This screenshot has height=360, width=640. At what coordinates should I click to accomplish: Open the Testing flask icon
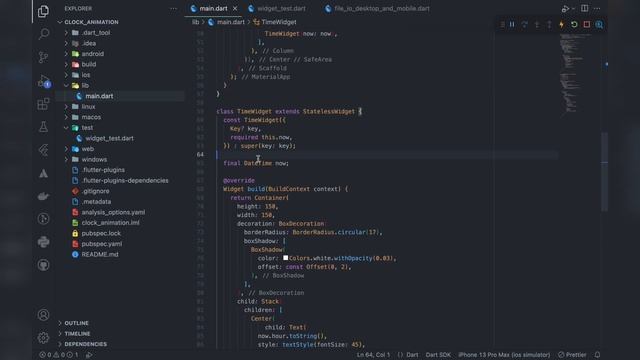pos(43,127)
